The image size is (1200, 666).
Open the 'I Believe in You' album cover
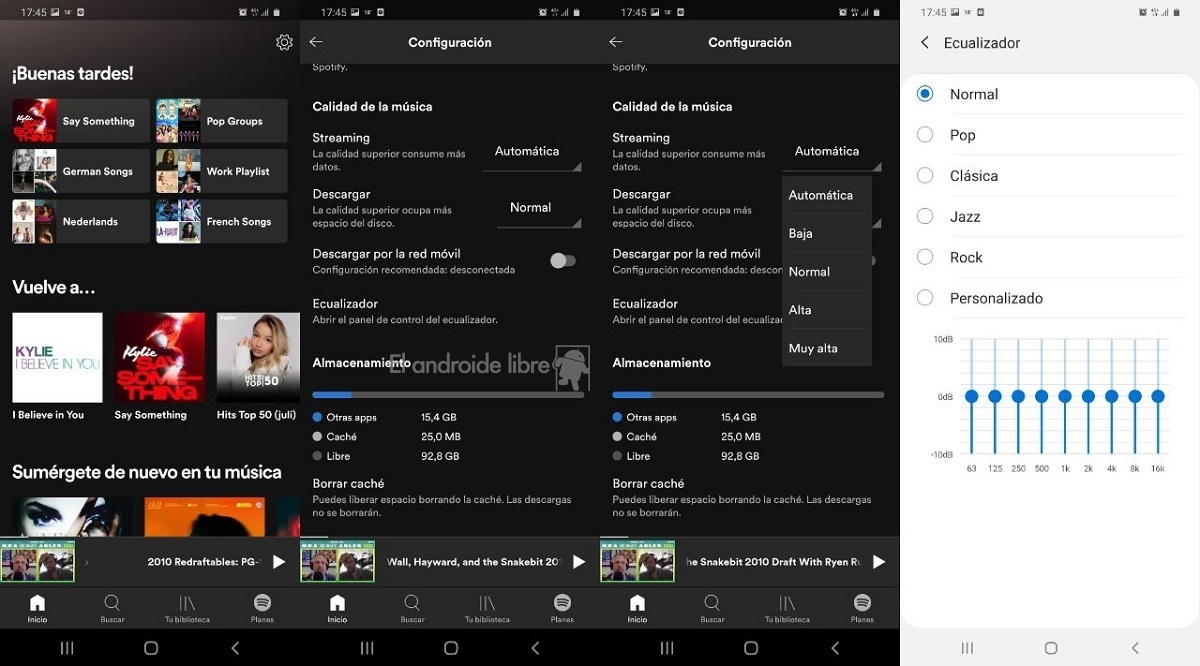[57, 357]
